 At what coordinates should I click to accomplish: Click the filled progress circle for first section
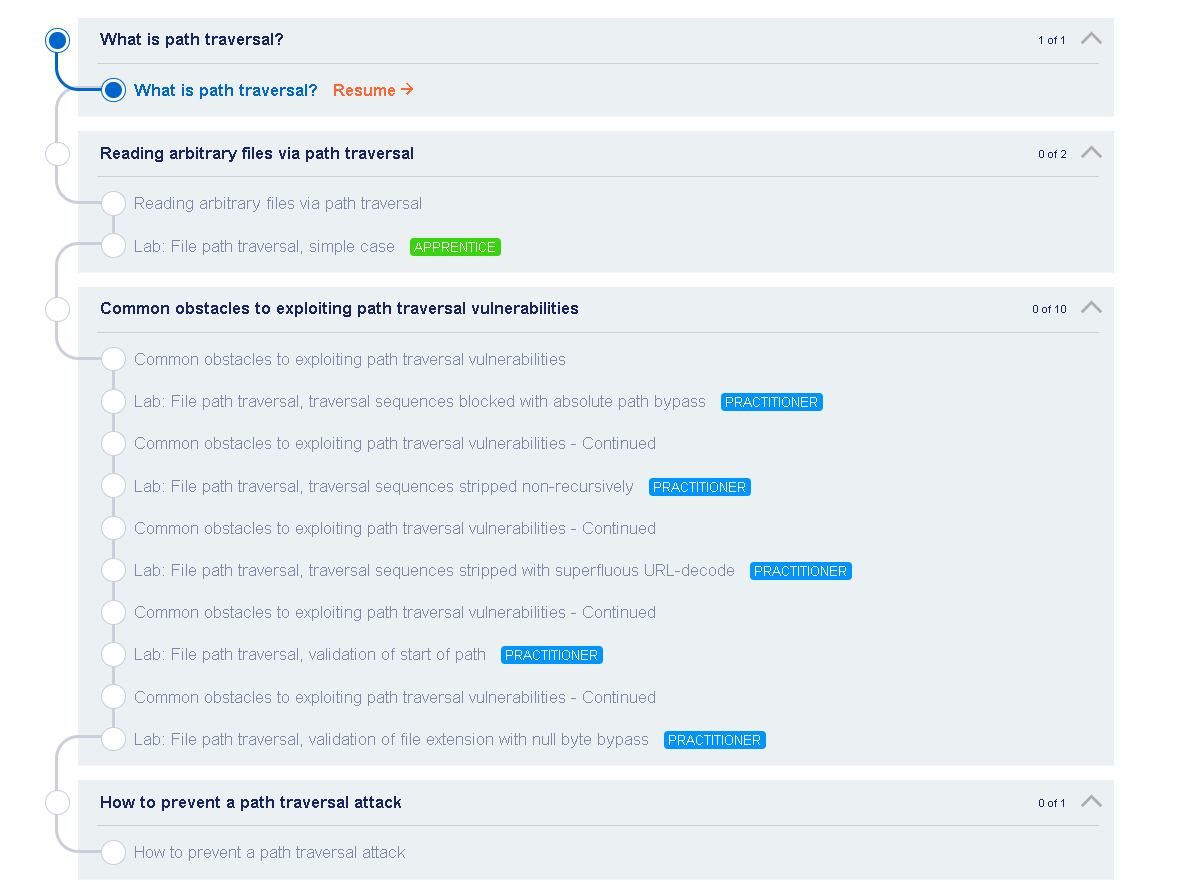click(58, 40)
